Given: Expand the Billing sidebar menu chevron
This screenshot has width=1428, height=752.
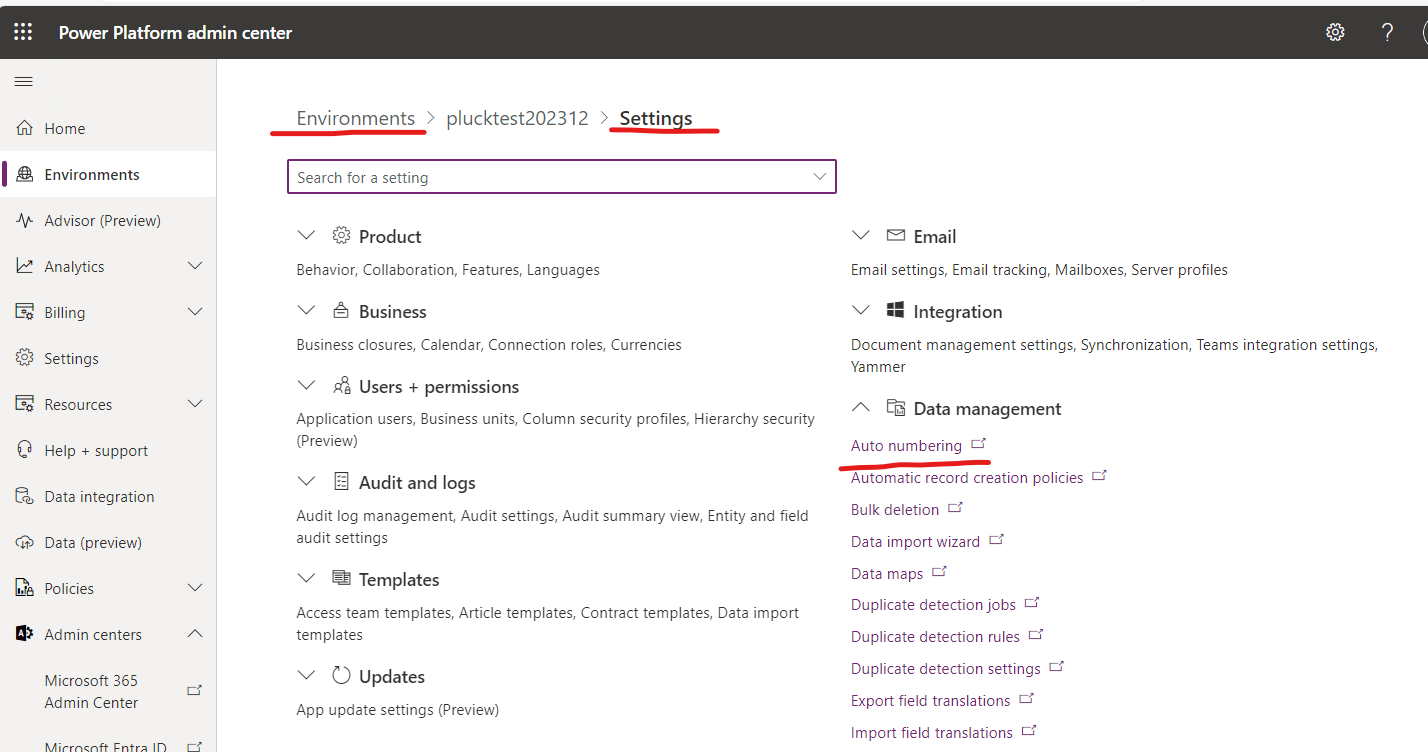Looking at the screenshot, I should [x=195, y=312].
